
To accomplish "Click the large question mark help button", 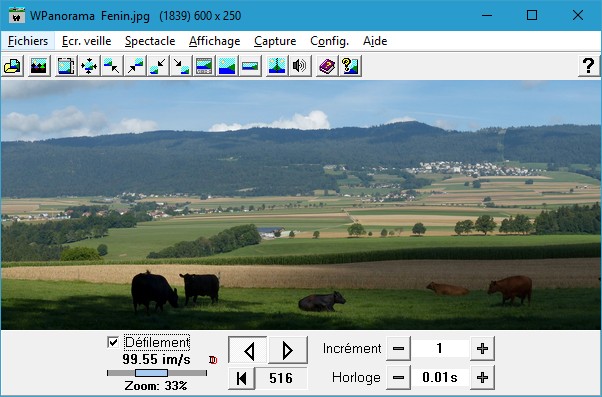I will click(x=589, y=66).
